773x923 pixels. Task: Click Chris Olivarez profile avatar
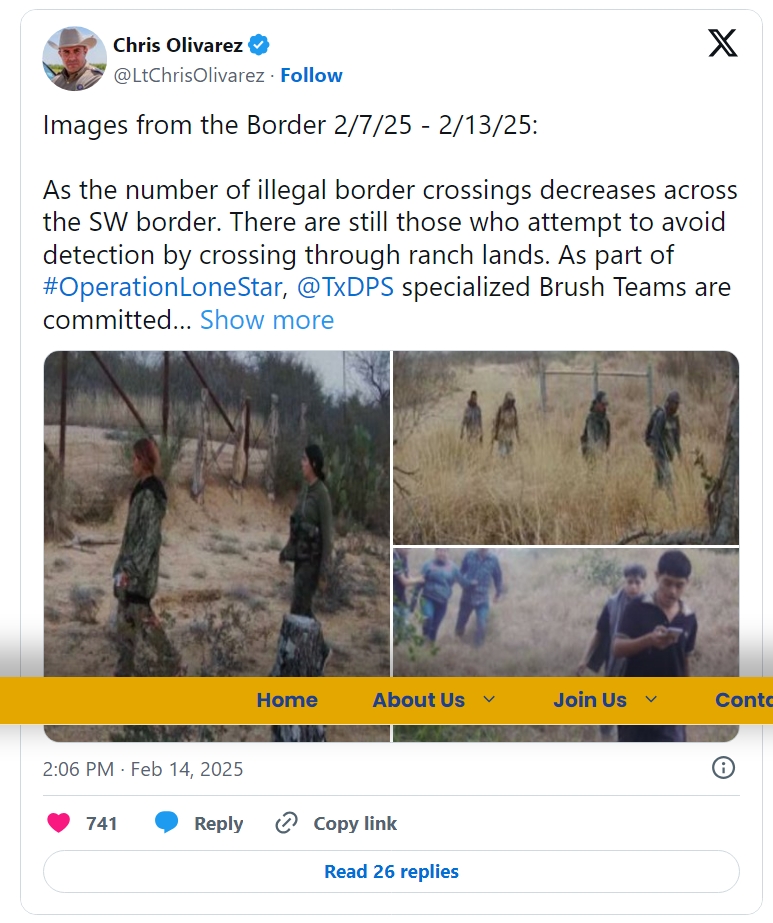tap(74, 58)
